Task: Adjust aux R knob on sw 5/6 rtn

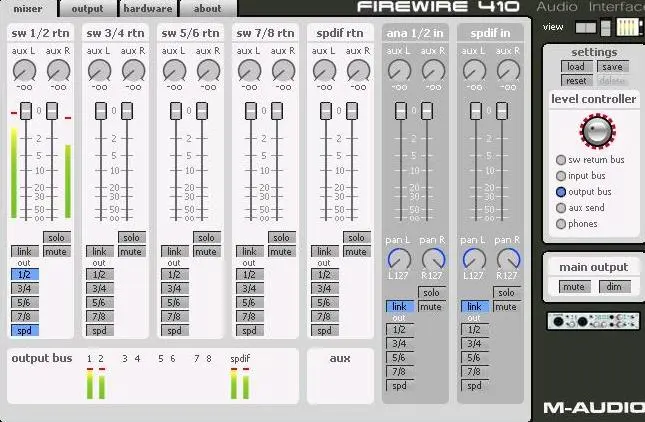Action: [x=209, y=70]
